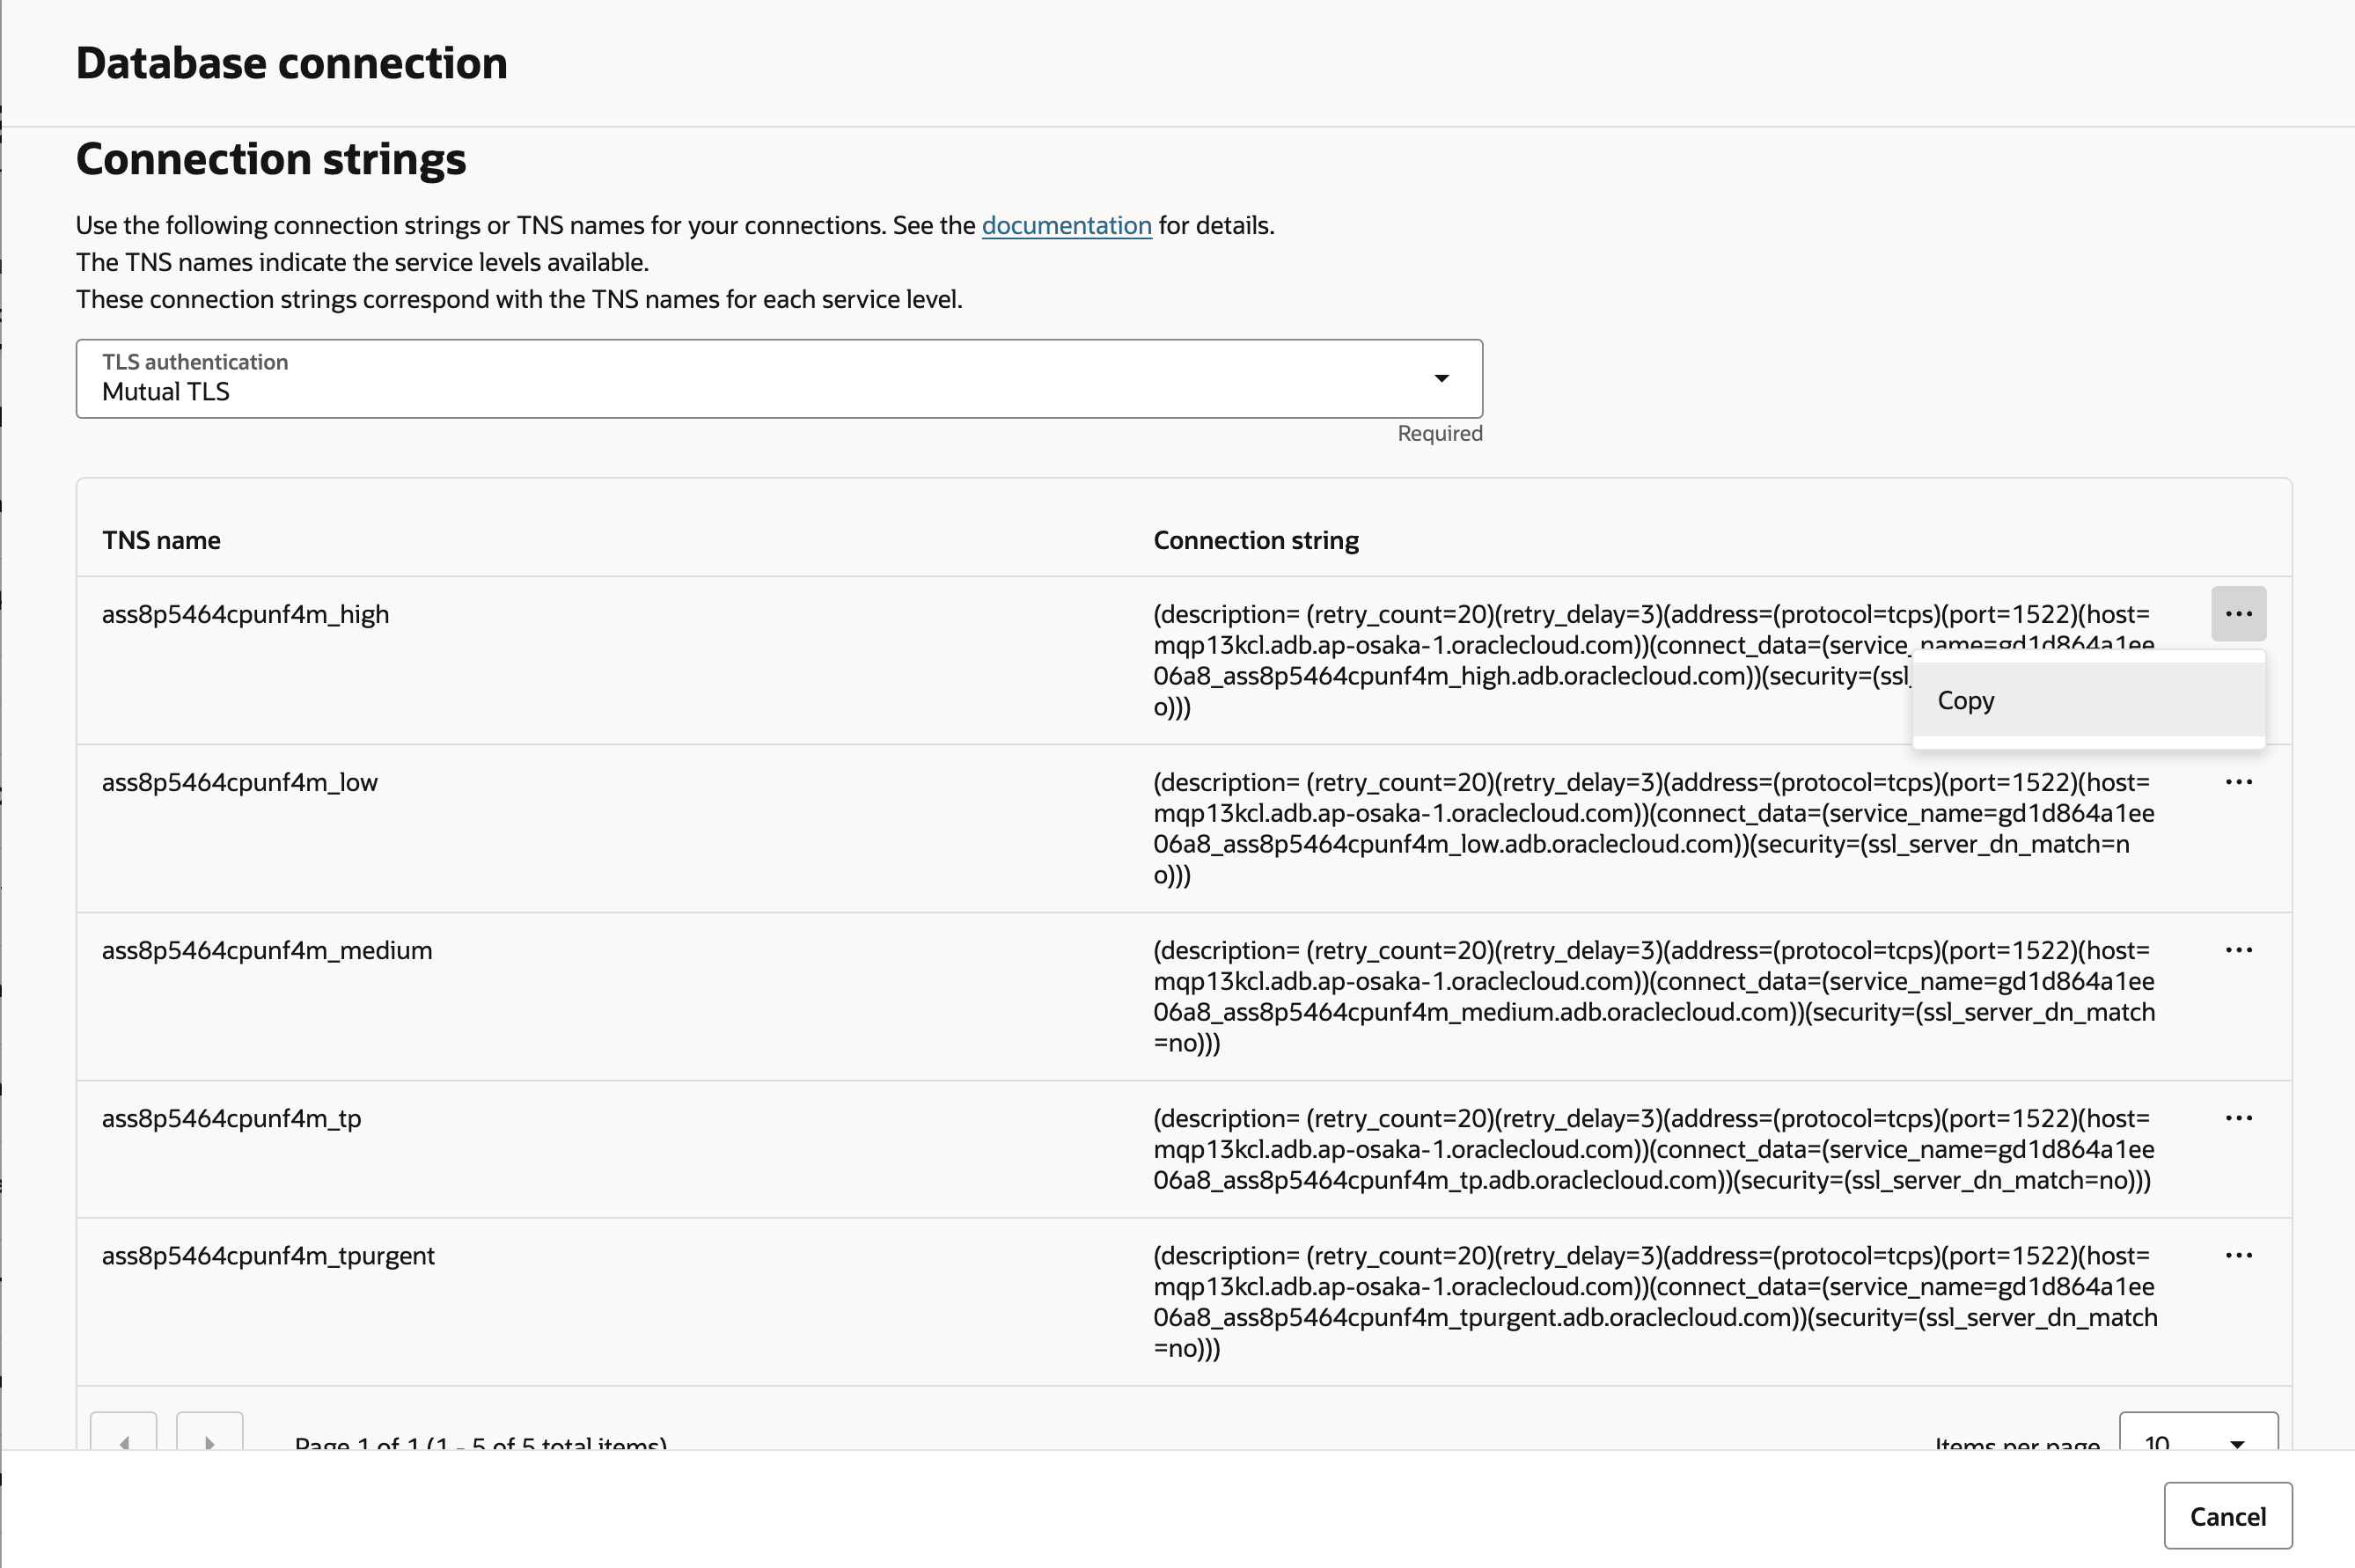
Task: Expand the TLS authentication dropdown
Action: click(778, 379)
